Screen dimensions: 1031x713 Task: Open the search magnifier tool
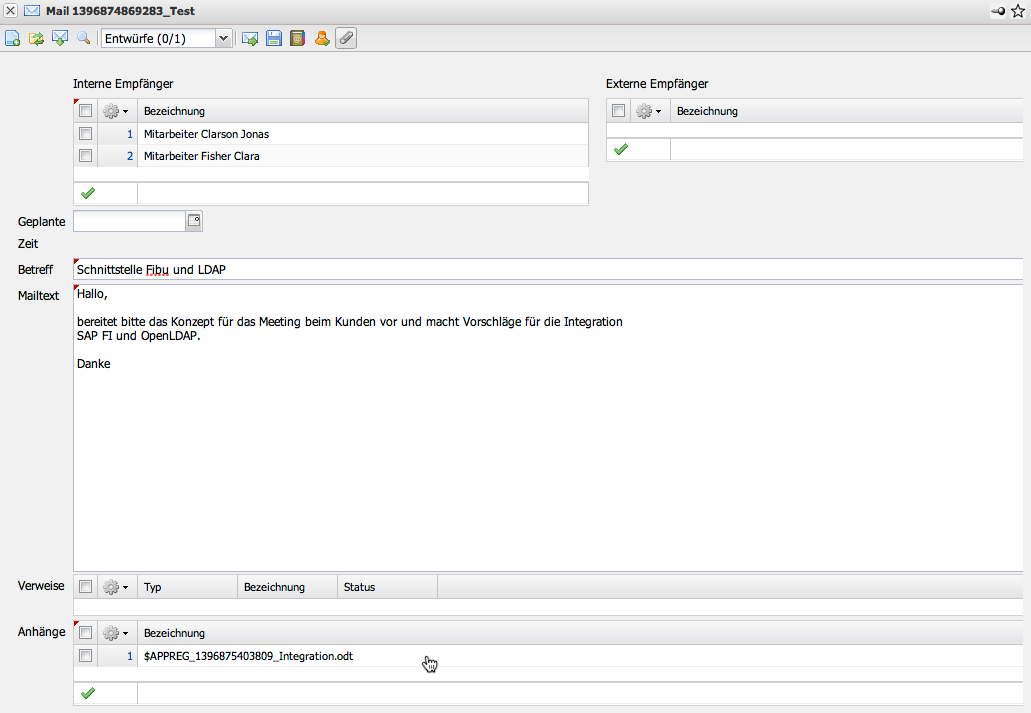(83, 38)
